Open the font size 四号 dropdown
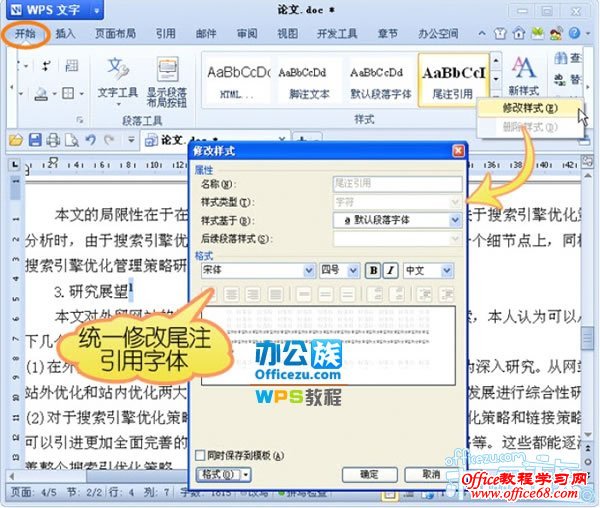 (353, 270)
